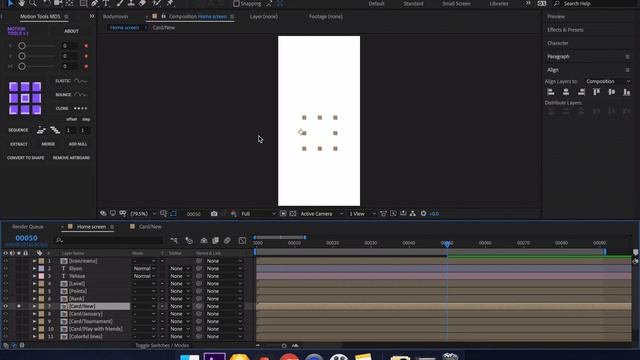Screen dimensions: 640x360
Task: Open the Normal blend mode dropdown on layer 2
Action: pyautogui.click(x=144, y=269)
